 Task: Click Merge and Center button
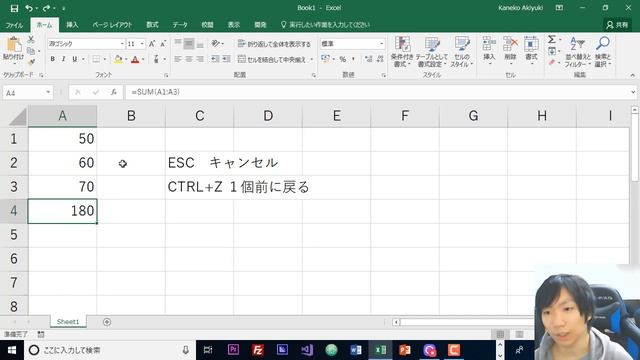(272, 60)
